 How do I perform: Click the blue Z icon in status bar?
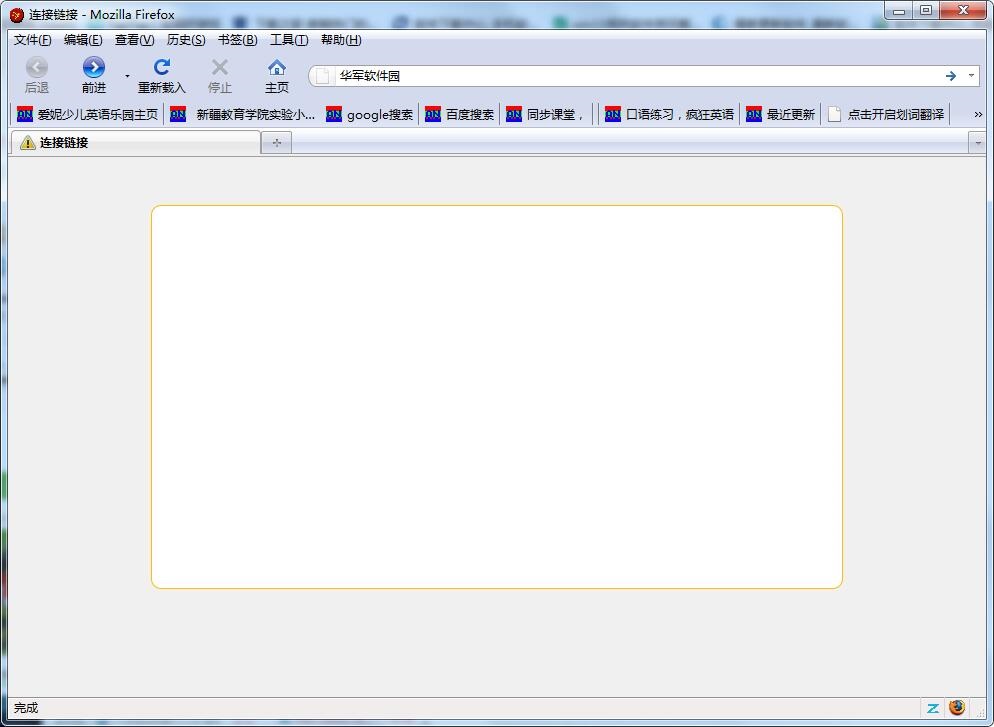[x=932, y=708]
